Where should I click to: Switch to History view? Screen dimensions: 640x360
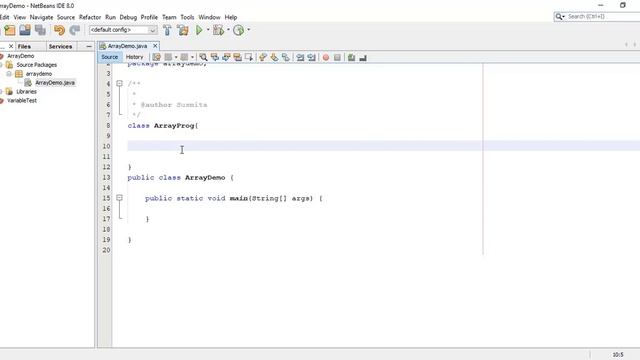tap(134, 57)
